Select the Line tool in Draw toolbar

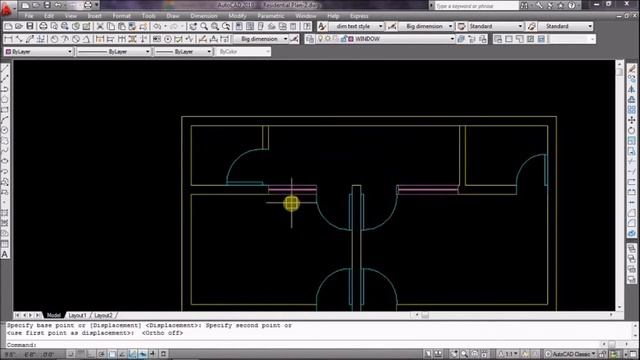tap(5, 68)
